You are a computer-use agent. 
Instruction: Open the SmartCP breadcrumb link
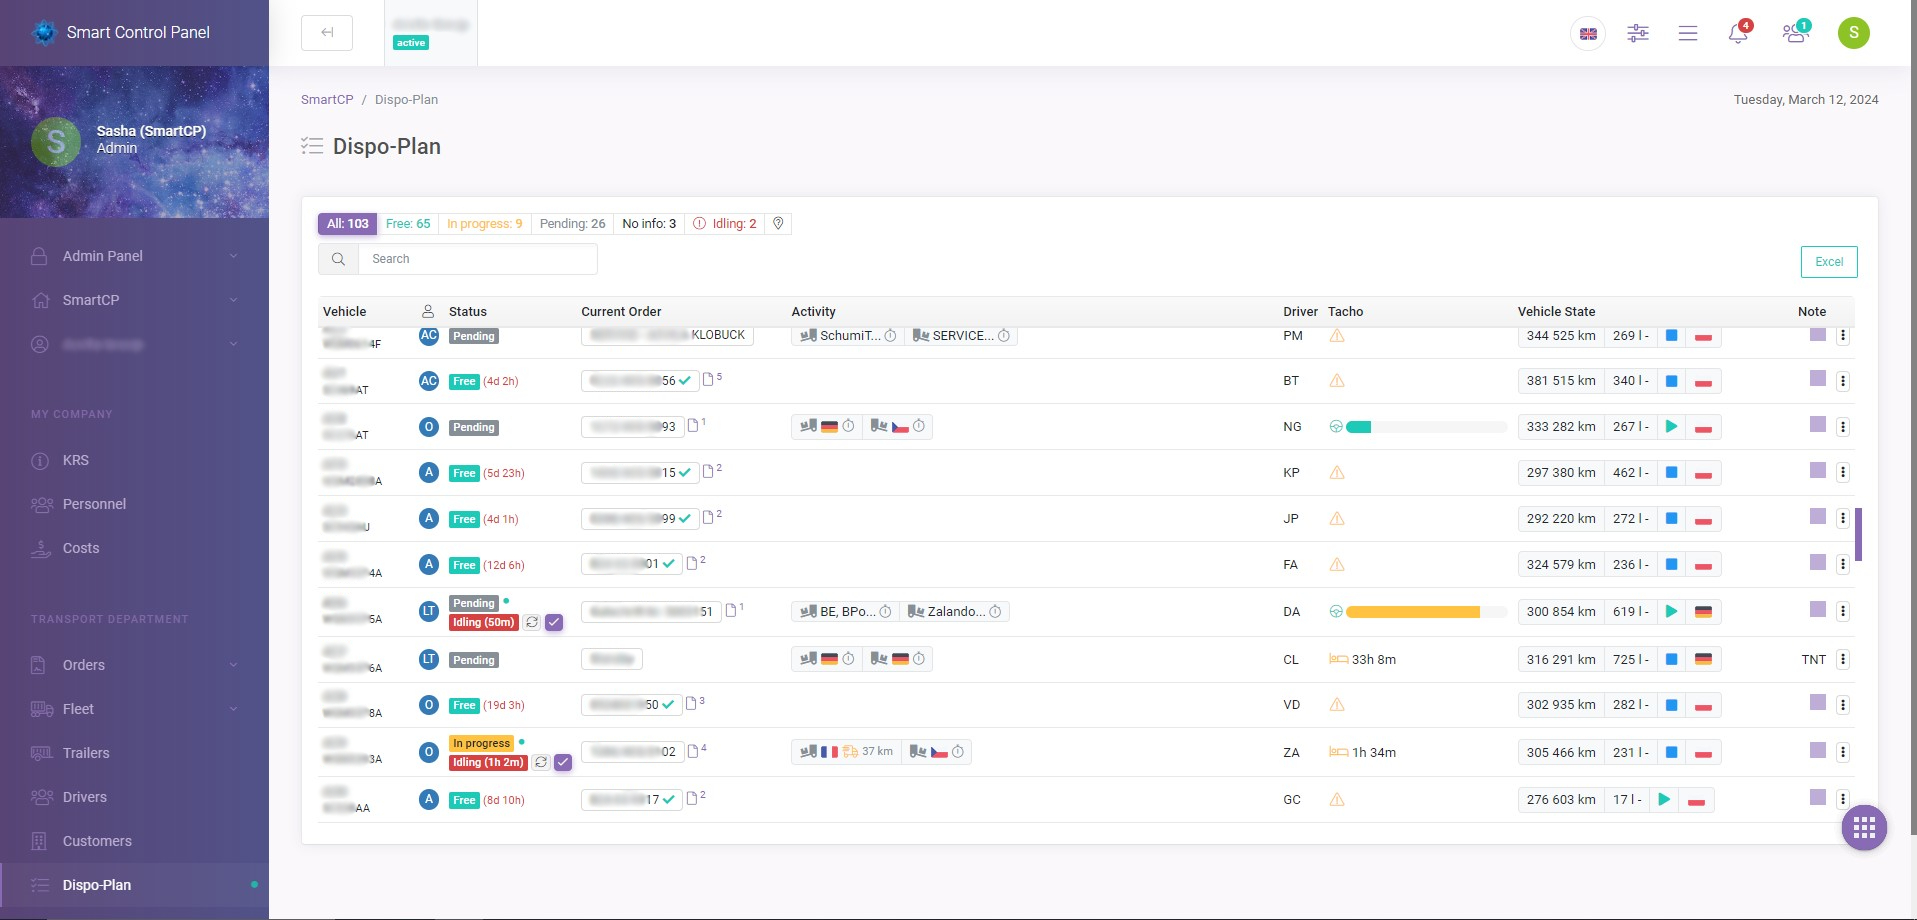coord(327,99)
